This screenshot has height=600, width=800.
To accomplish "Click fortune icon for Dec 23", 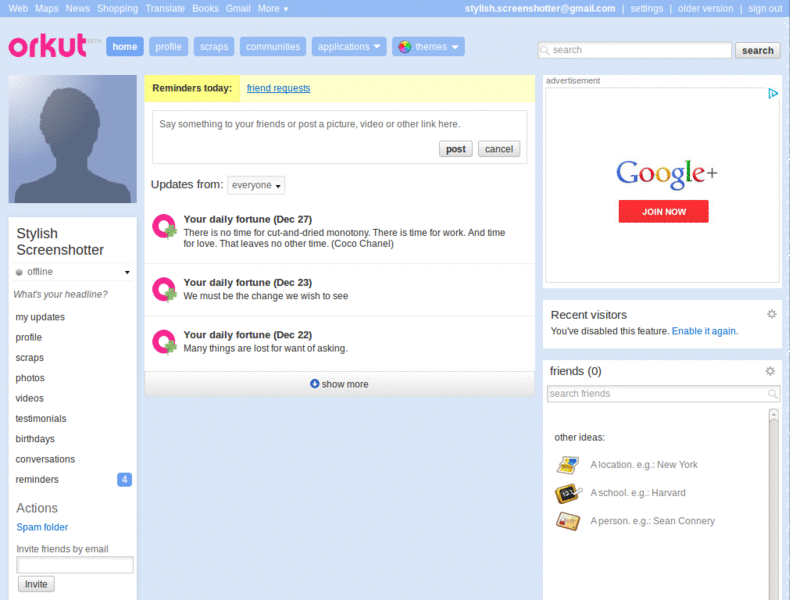I will click(x=164, y=290).
